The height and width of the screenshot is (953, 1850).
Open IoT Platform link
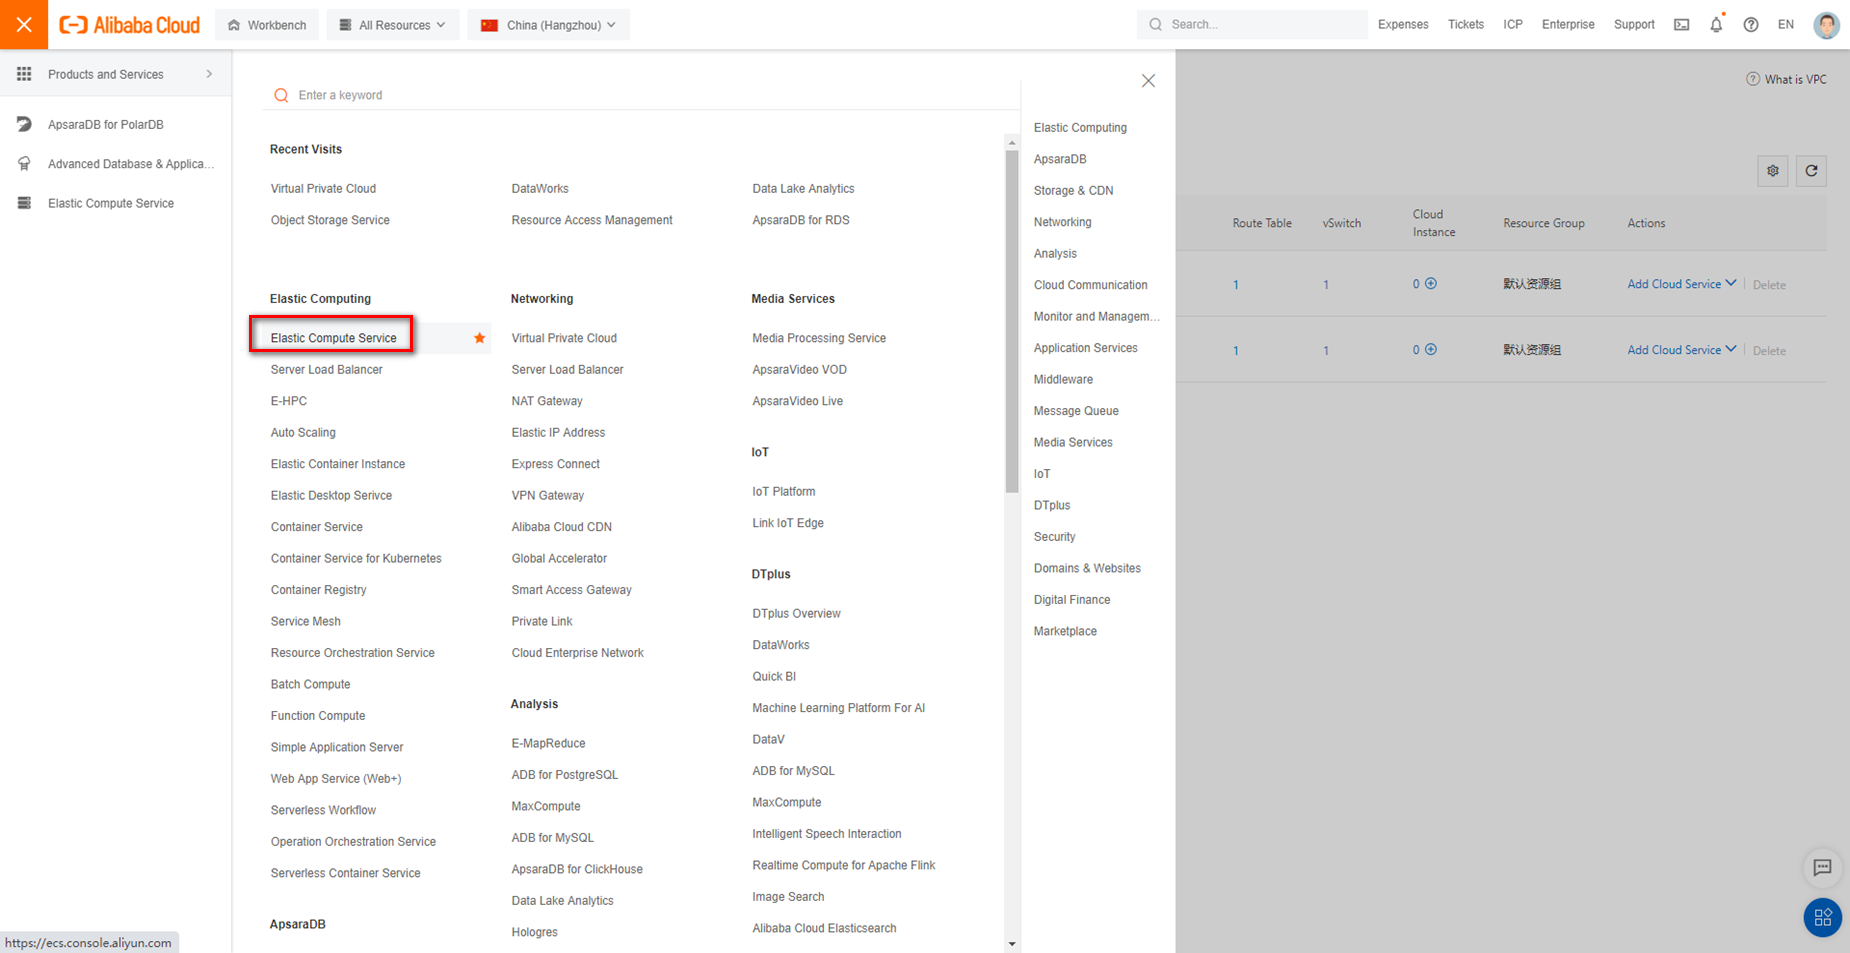[x=784, y=492]
